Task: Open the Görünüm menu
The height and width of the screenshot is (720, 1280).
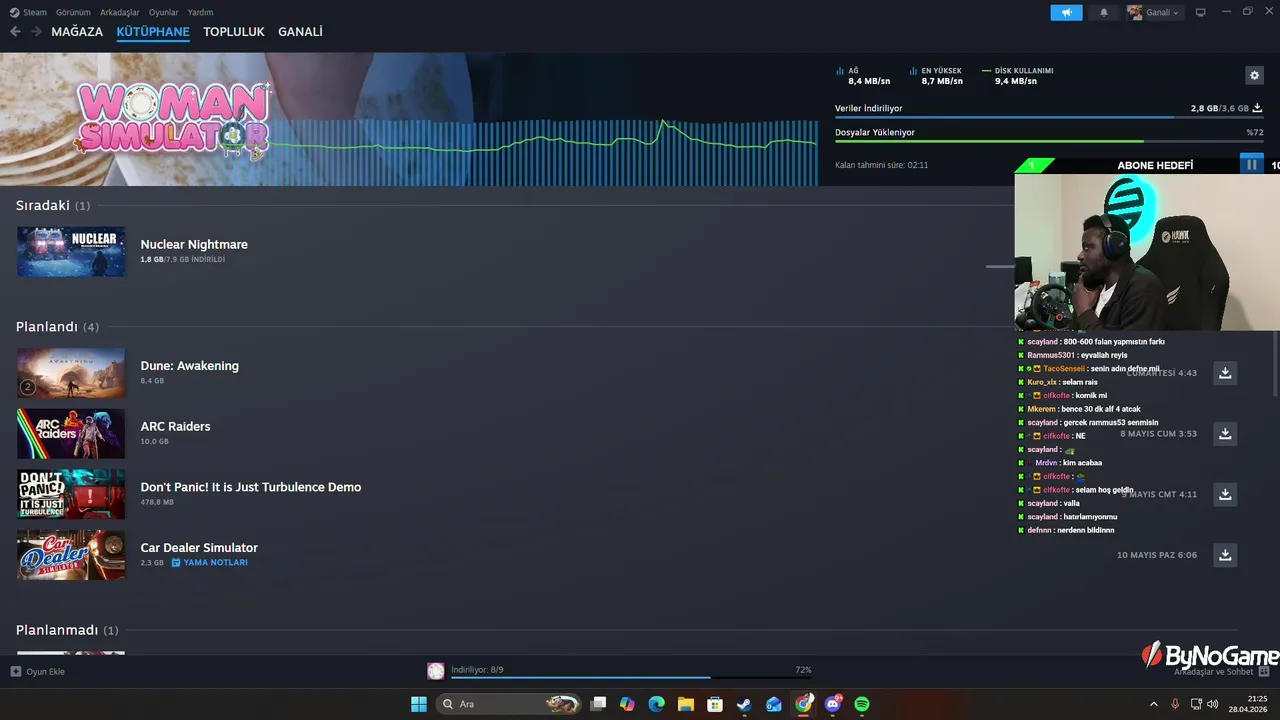Action: click(x=73, y=12)
